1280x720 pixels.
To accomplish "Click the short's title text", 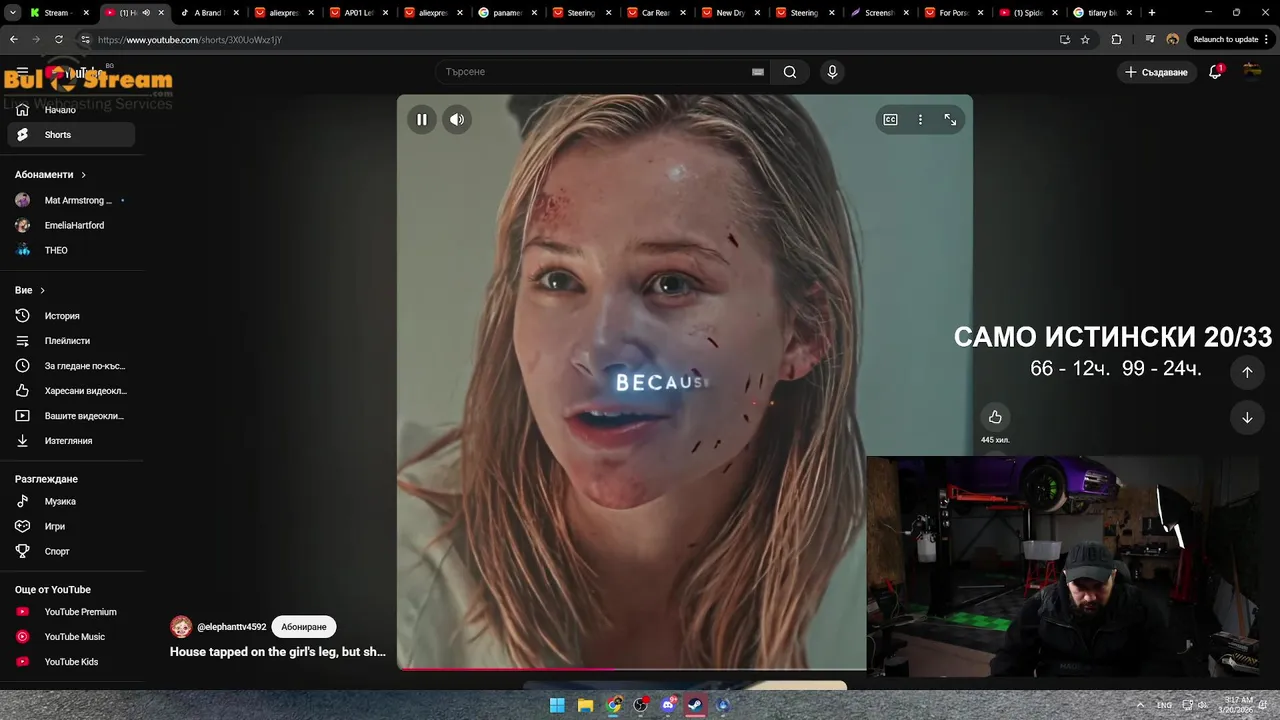I will coord(278,652).
